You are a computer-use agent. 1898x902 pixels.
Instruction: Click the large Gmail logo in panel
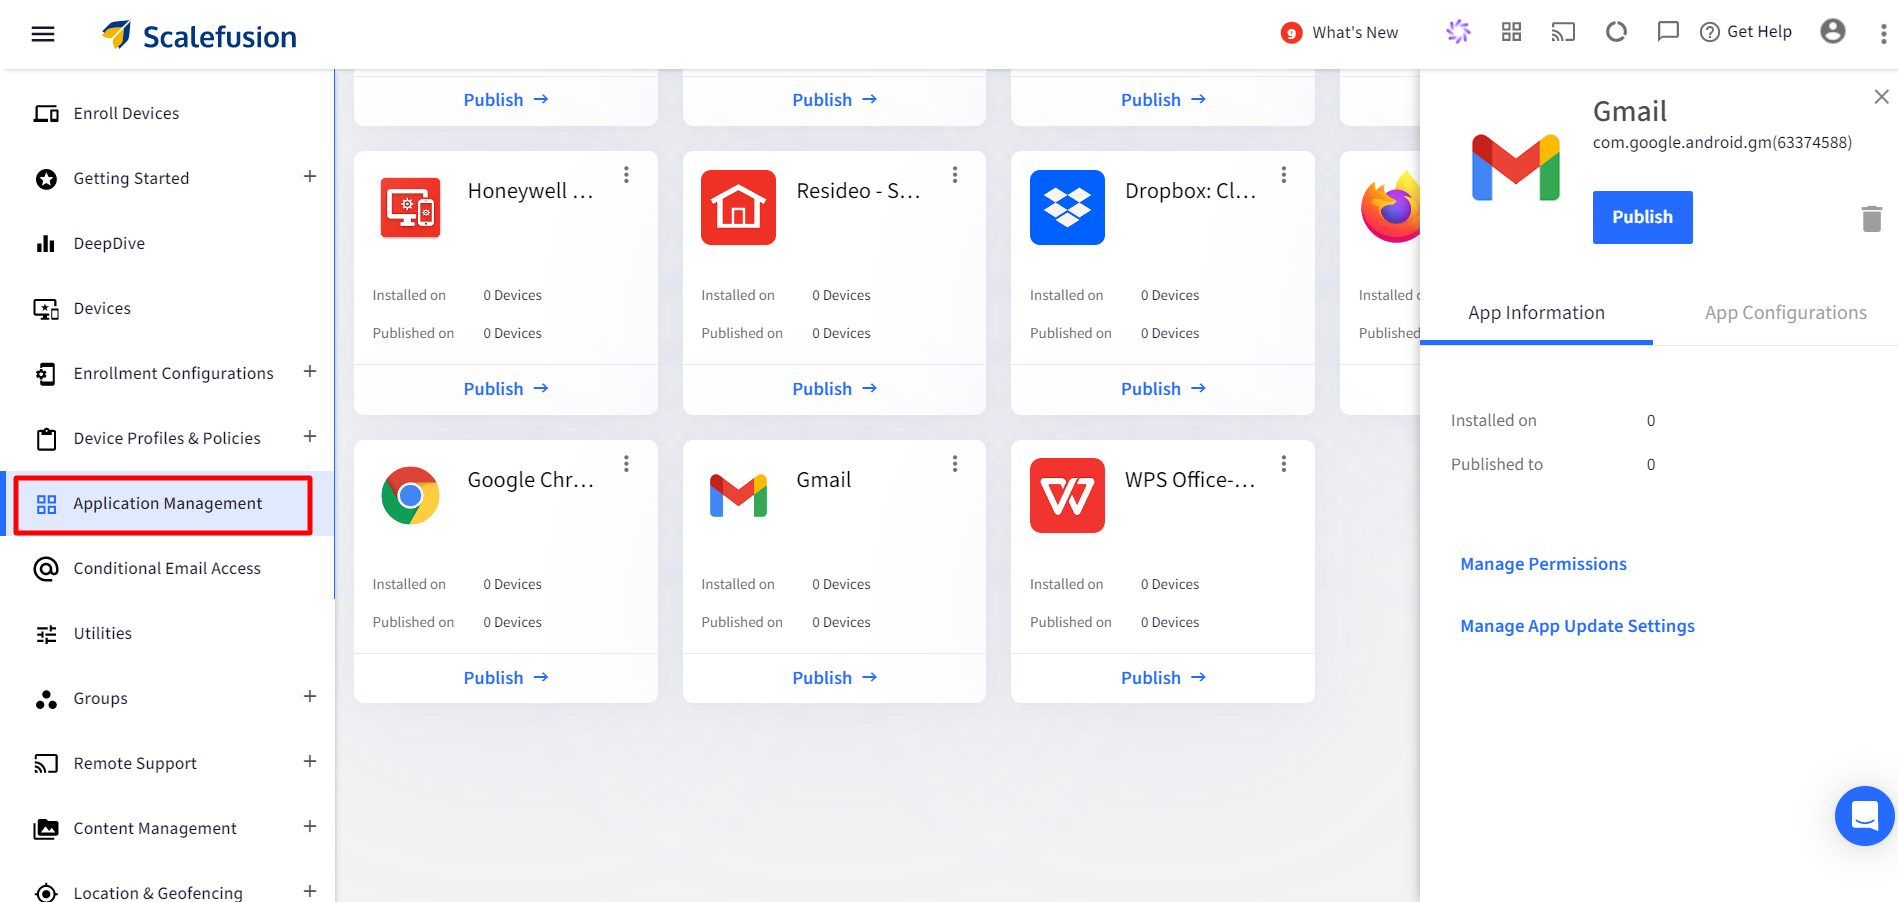pyautogui.click(x=1515, y=168)
